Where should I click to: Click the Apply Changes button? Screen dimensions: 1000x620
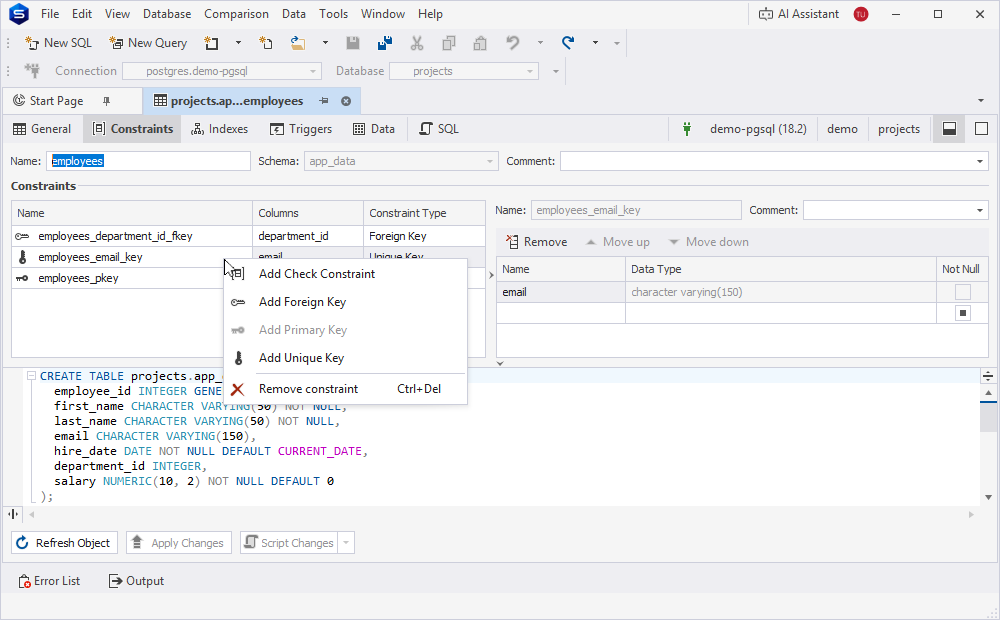tap(179, 543)
